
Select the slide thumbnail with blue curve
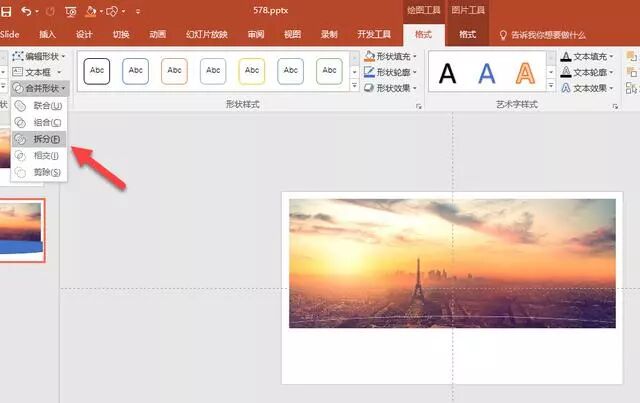click(22, 231)
